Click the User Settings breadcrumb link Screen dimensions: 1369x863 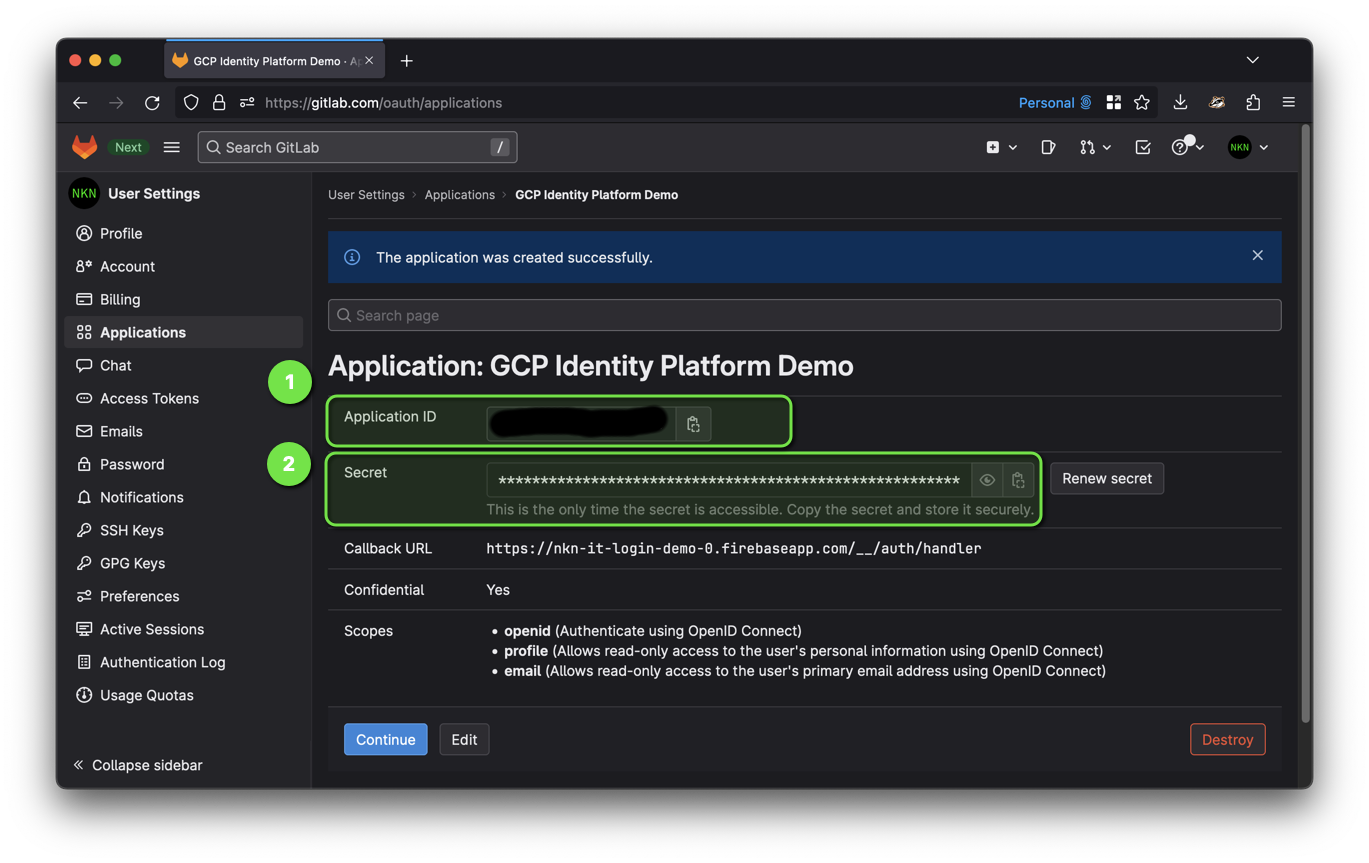tap(366, 195)
